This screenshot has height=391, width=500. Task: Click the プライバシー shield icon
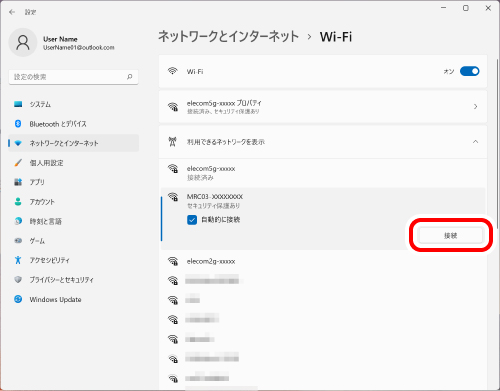click(x=18, y=279)
